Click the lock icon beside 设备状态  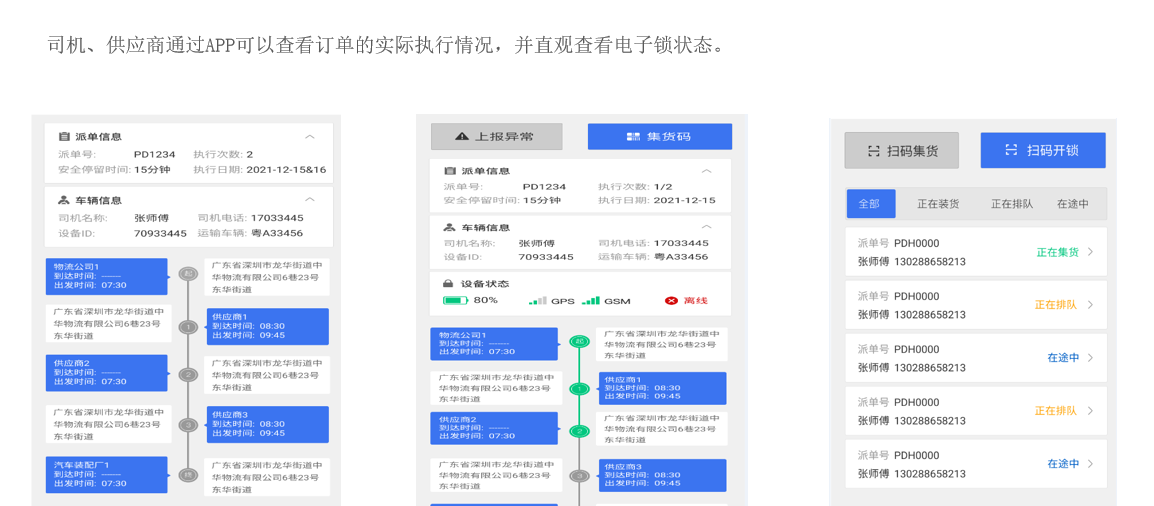point(448,284)
